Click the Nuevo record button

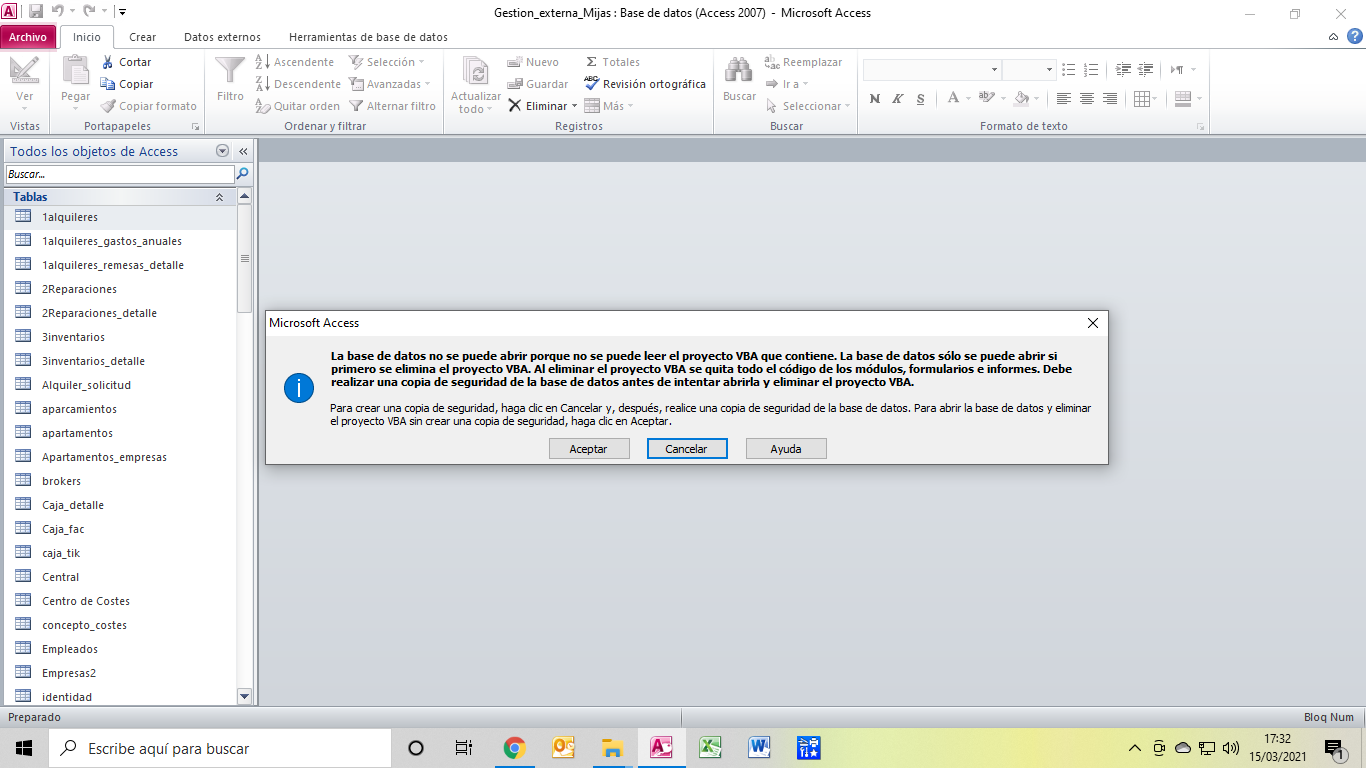point(533,62)
